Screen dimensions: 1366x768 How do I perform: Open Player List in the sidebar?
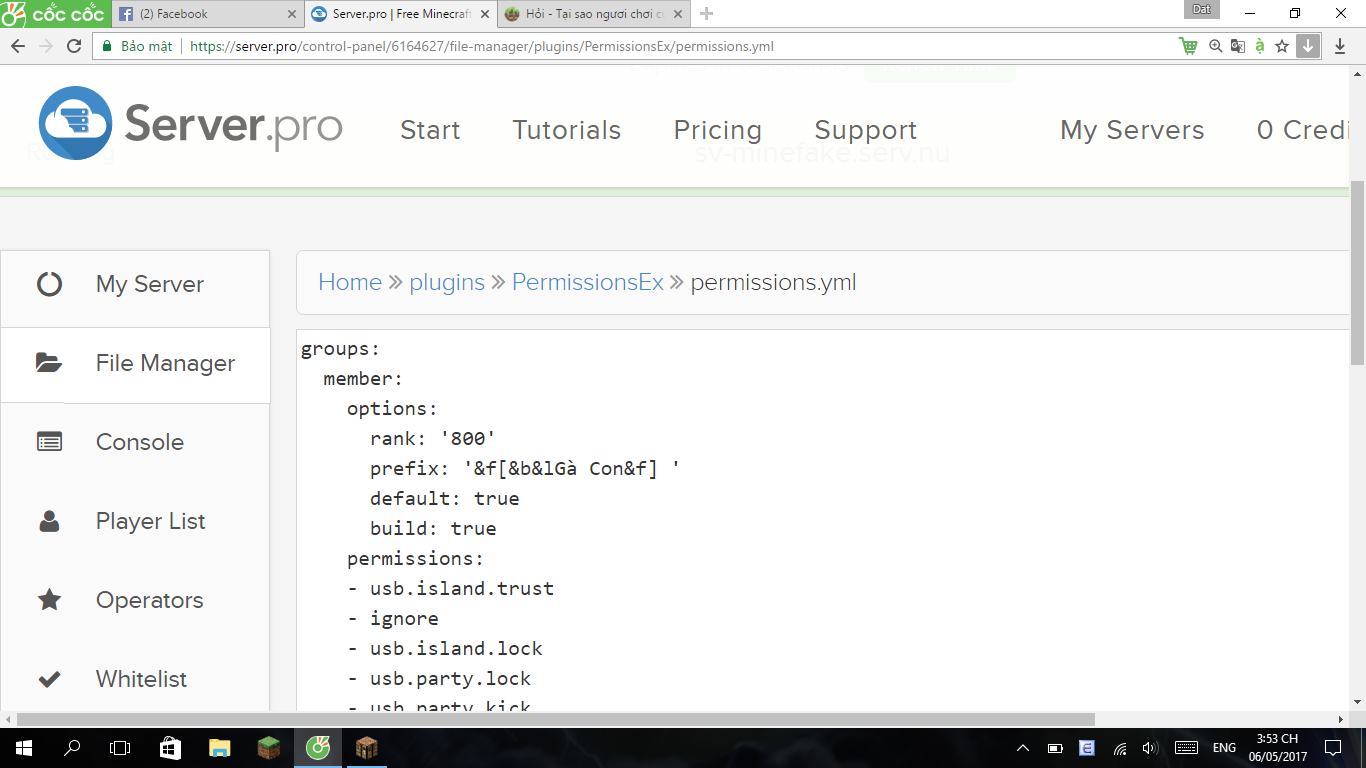[135, 521]
